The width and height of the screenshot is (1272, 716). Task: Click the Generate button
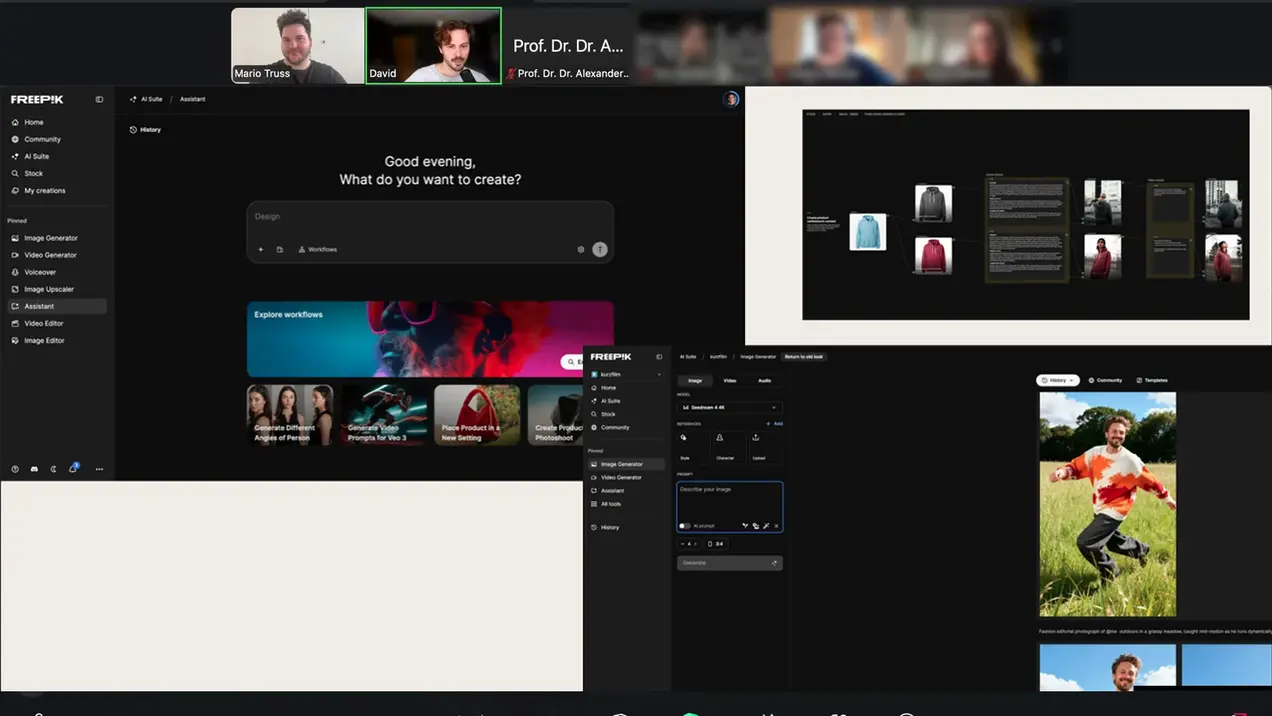tap(729, 563)
